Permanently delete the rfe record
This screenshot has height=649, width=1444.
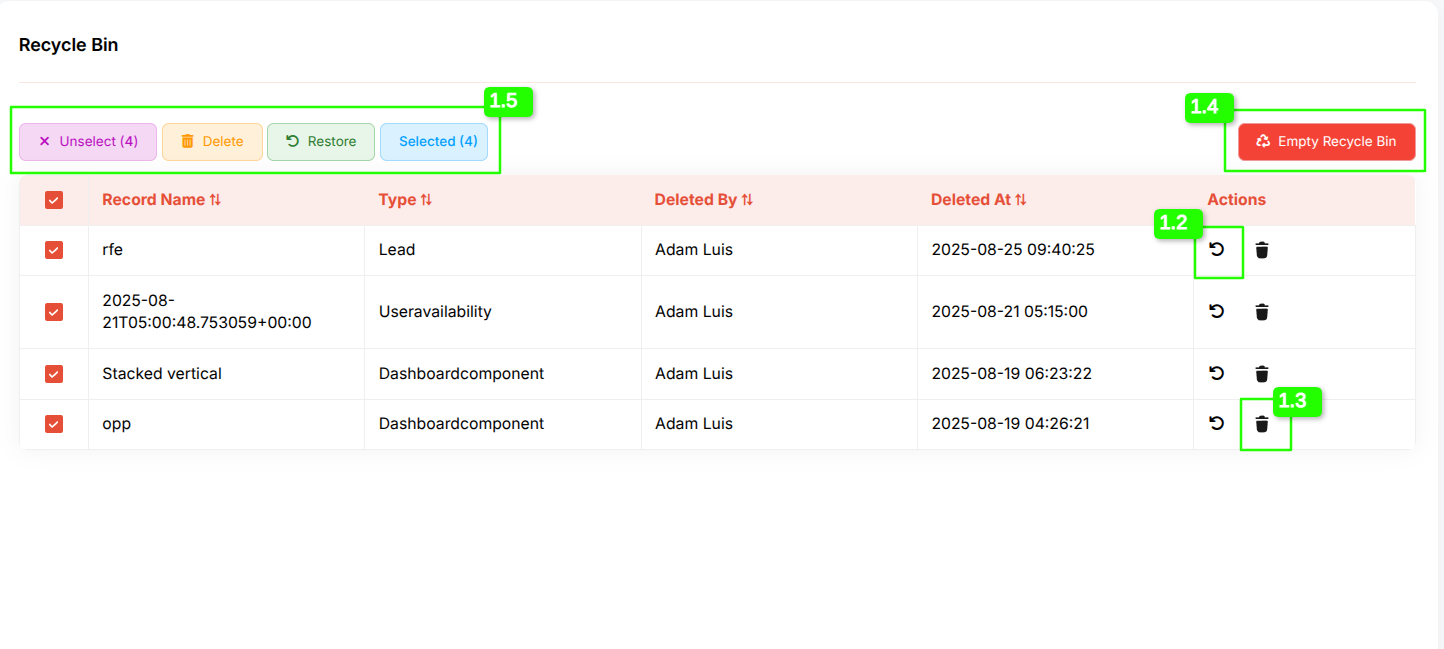(x=1262, y=250)
